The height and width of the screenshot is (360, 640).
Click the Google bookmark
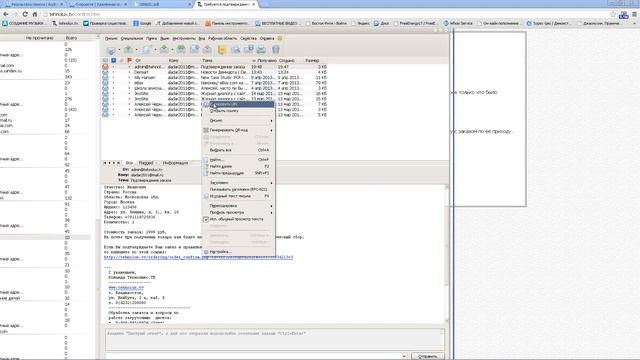(142, 23)
